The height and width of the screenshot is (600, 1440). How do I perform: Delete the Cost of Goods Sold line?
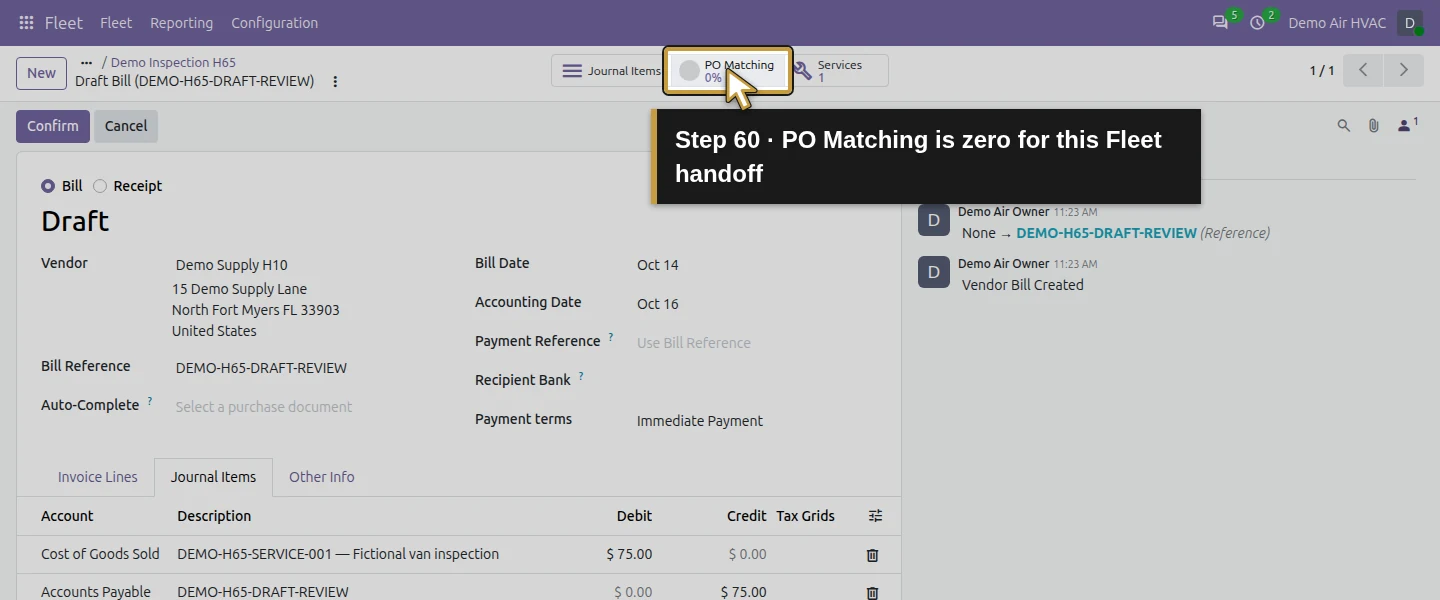point(872,555)
